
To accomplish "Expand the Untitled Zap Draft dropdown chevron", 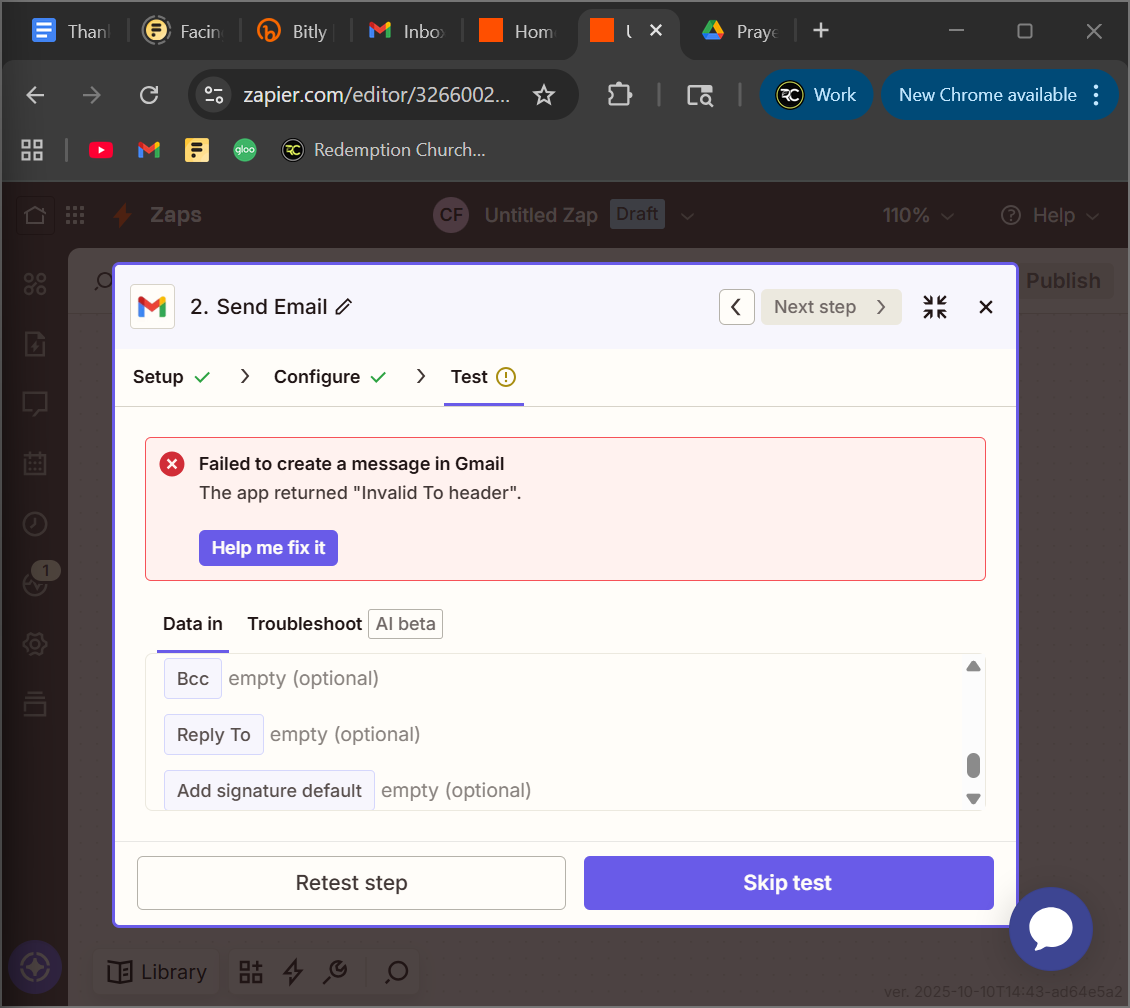I will pos(687,215).
